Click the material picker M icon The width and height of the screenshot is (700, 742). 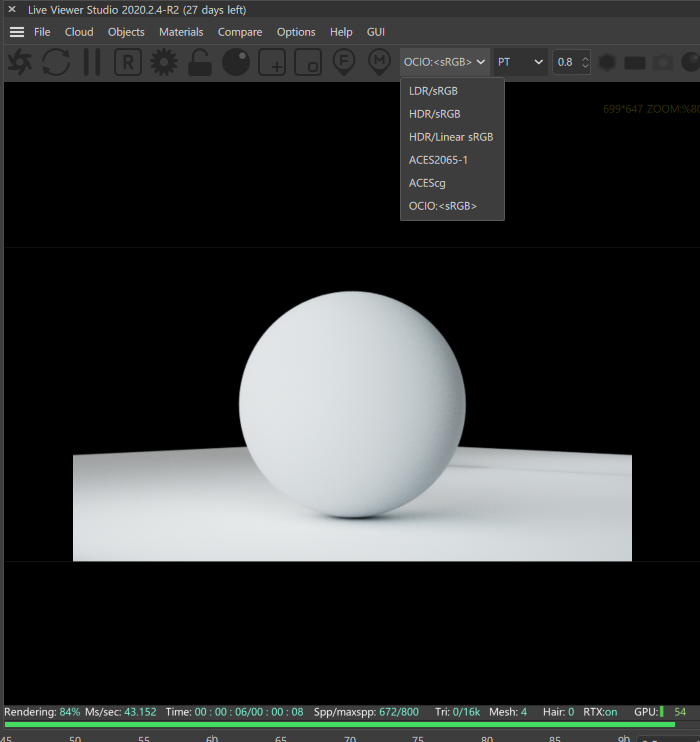click(x=380, y=62)
